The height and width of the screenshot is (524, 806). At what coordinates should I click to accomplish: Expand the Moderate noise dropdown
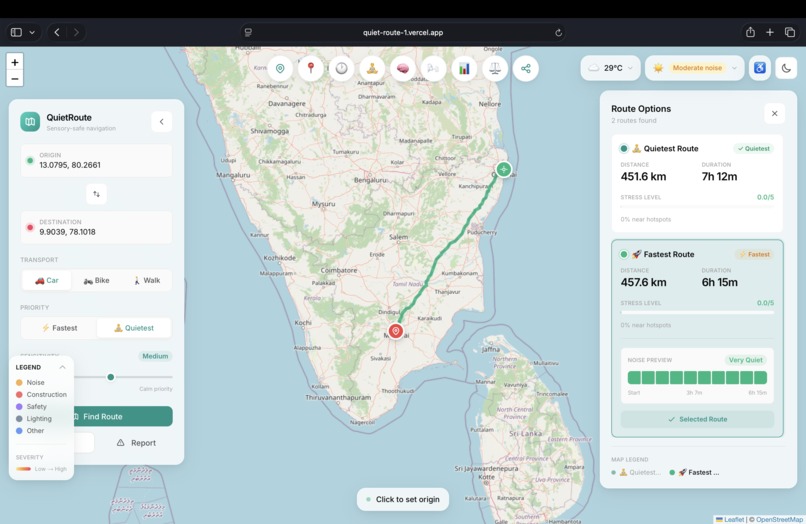click(694, 68)
